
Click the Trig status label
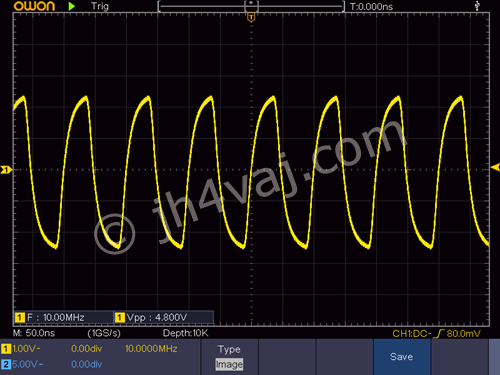[100, 6]
